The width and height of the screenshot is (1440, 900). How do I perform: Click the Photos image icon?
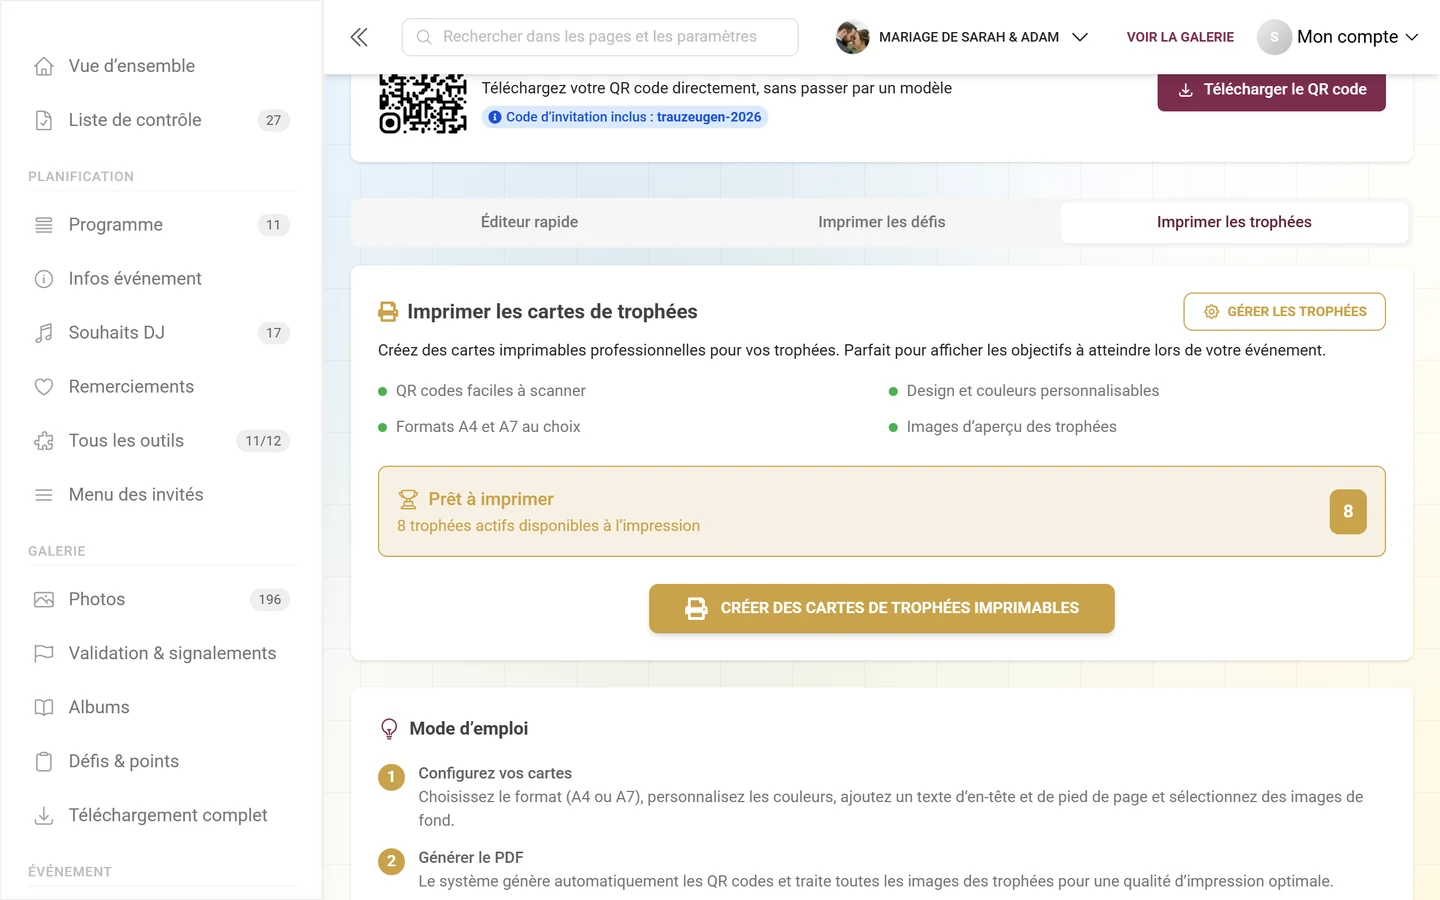tap(44, 600)
